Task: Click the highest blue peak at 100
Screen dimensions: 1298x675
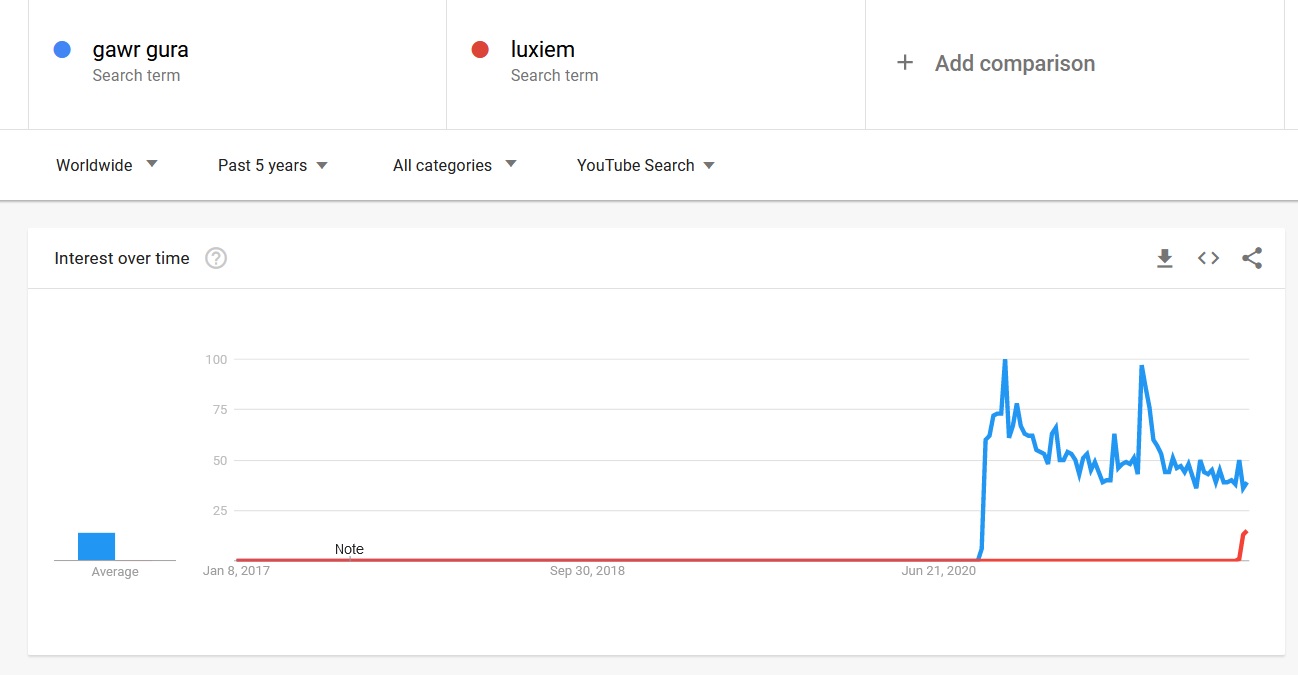Action: (1004, 361)
